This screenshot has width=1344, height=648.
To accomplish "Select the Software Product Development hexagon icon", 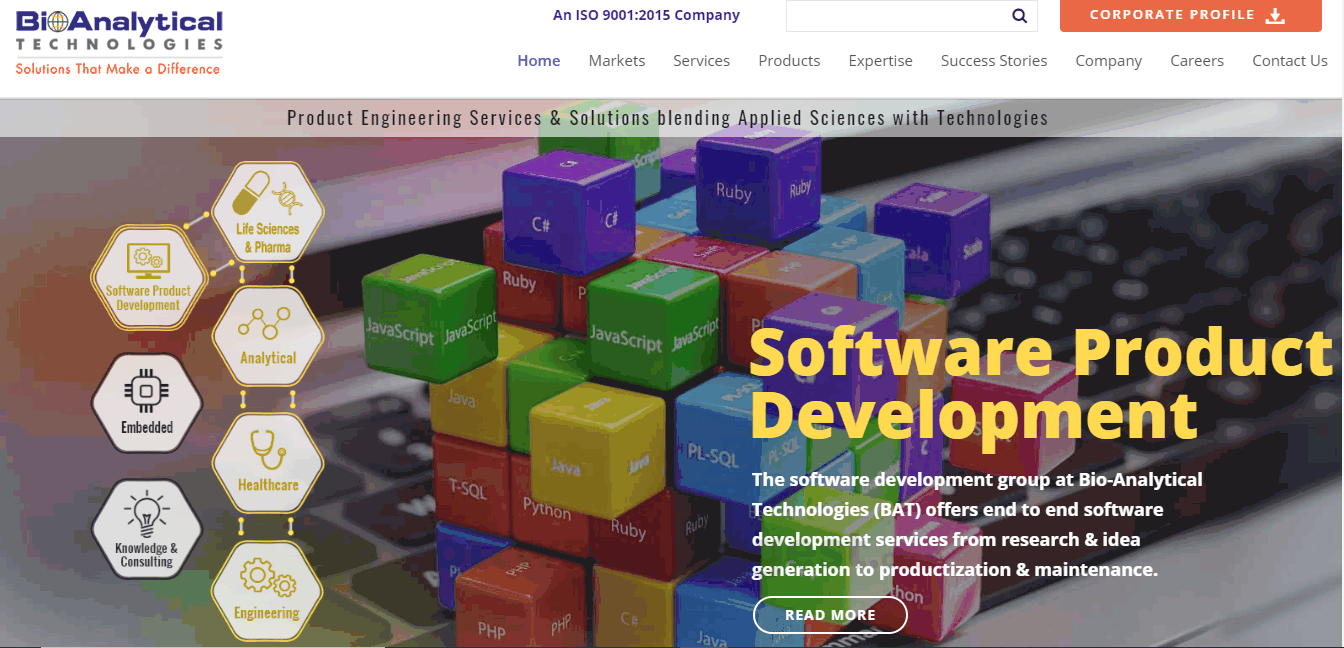I will (x=148, y=277).
